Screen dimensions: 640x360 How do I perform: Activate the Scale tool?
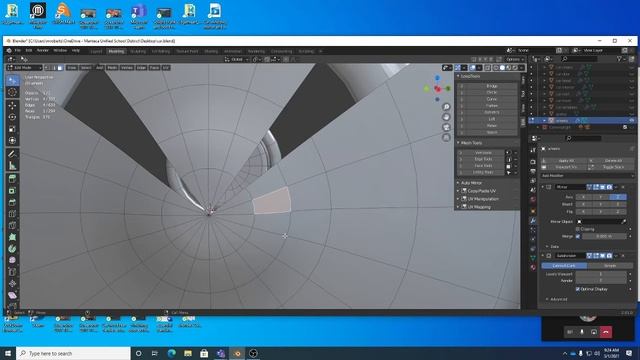[x=12, y=129]
